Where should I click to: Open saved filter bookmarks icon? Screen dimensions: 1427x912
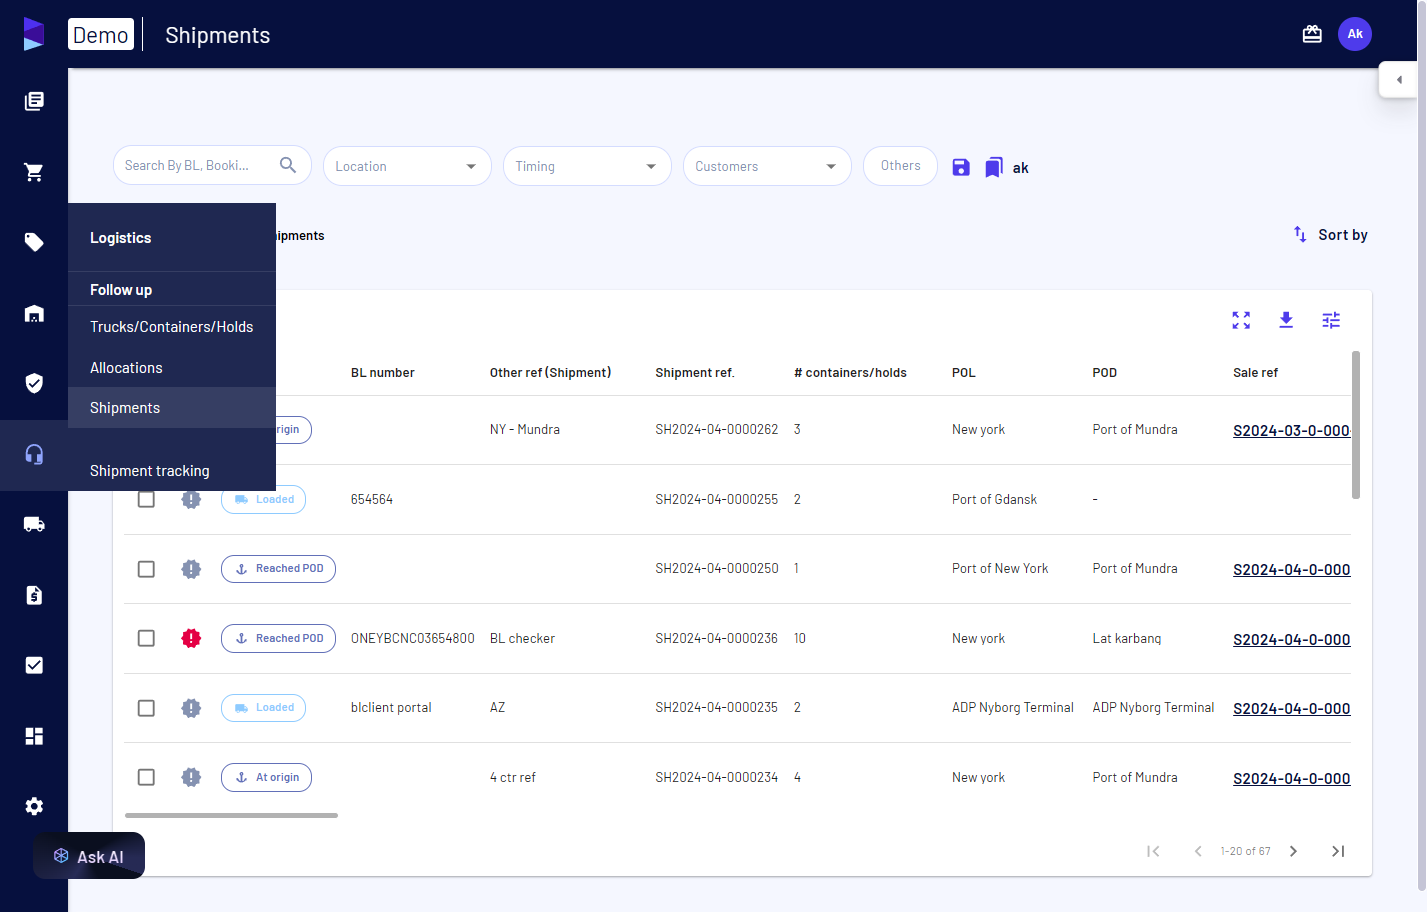tap(994, 167)
